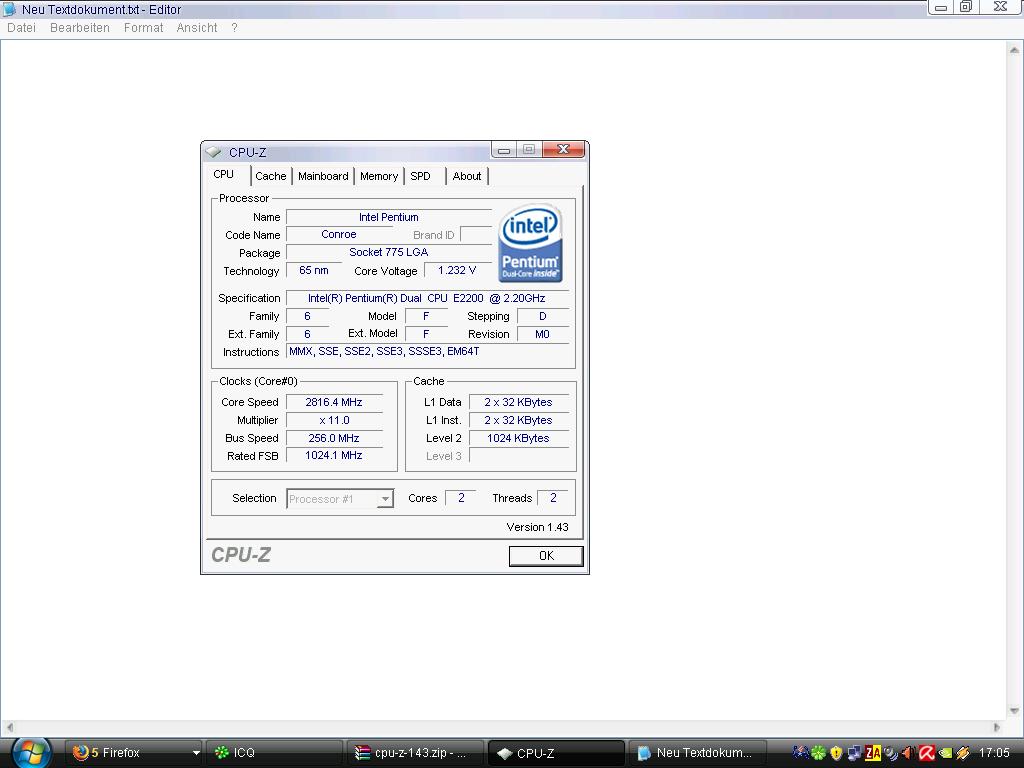Click the Editor scrollbar down arrow
1024x768 pixels.
(x=1014, y=711)
